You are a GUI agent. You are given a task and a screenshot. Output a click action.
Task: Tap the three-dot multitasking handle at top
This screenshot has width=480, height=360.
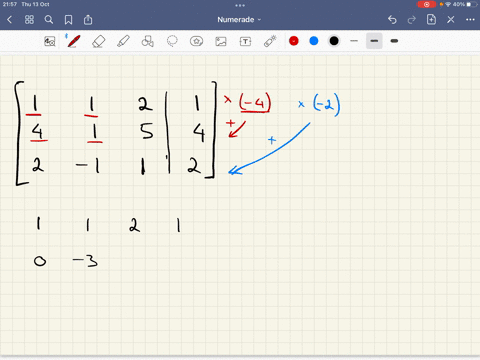pyautogui.click(x=240, y=5)
